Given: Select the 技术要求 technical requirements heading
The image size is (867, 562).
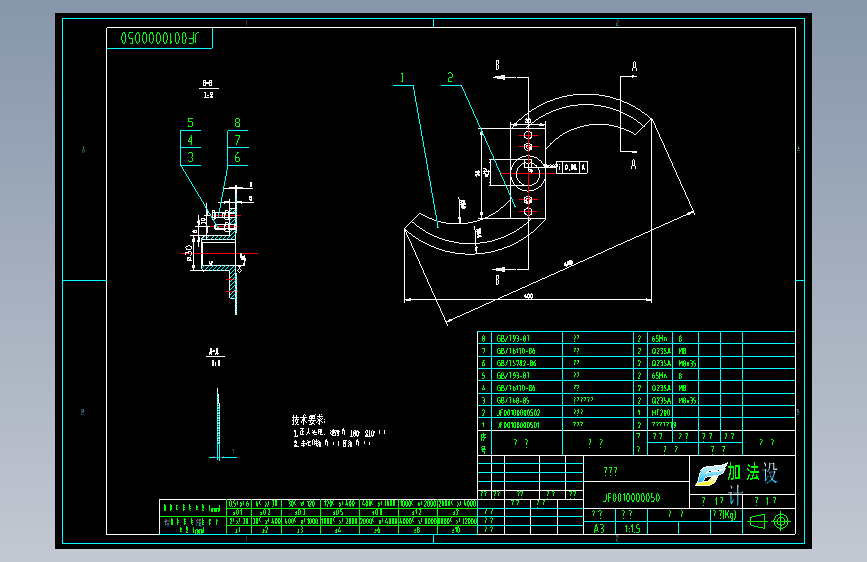Looking at the screenshot, I should (309, 420).
